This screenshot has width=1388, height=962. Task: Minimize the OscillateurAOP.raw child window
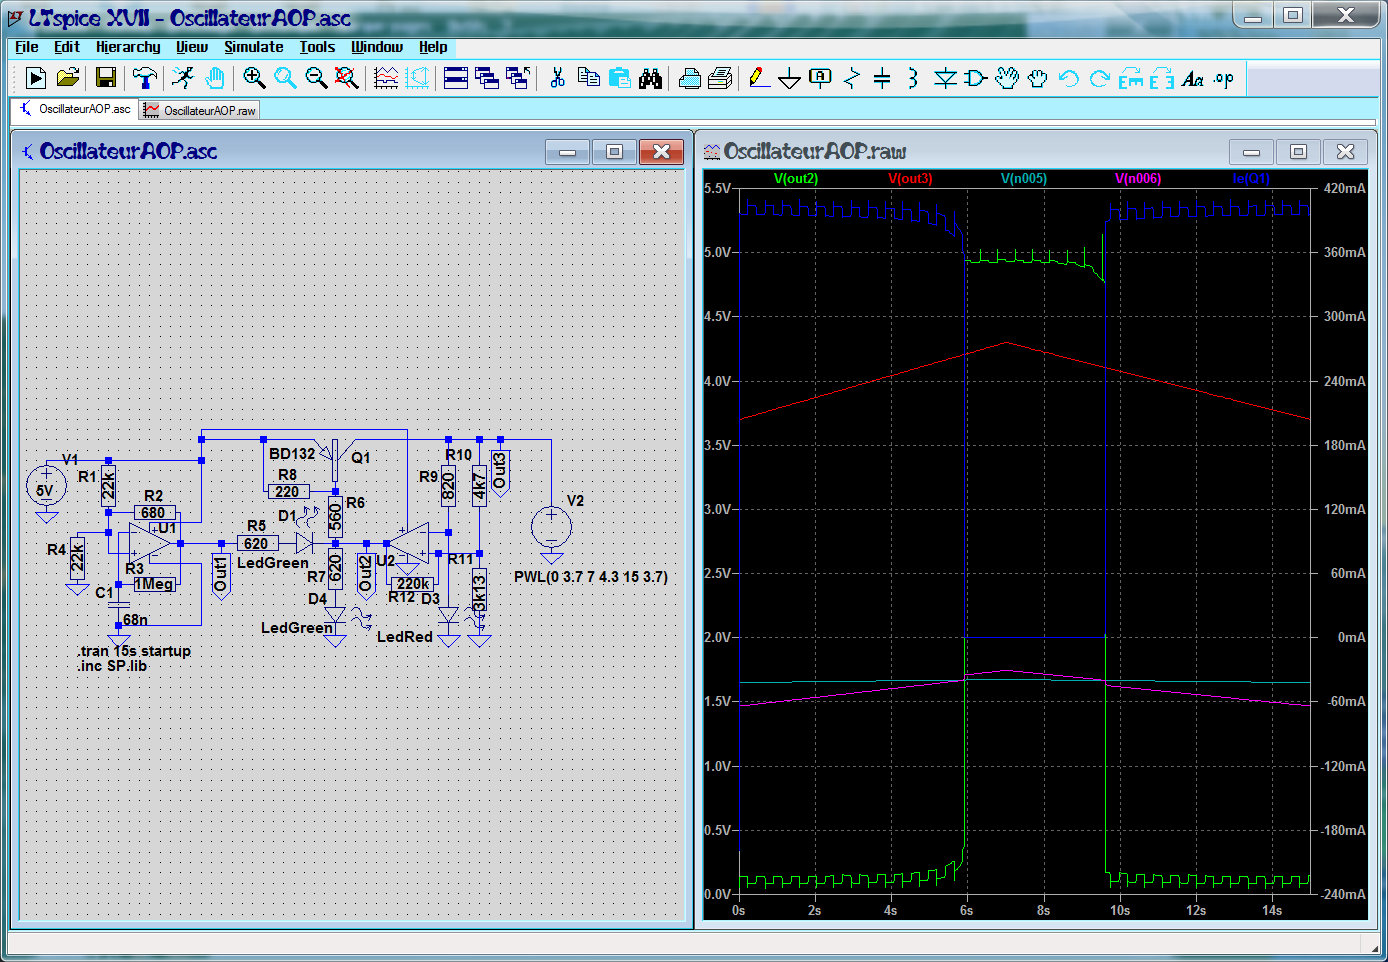click(x=1251, y=152)
